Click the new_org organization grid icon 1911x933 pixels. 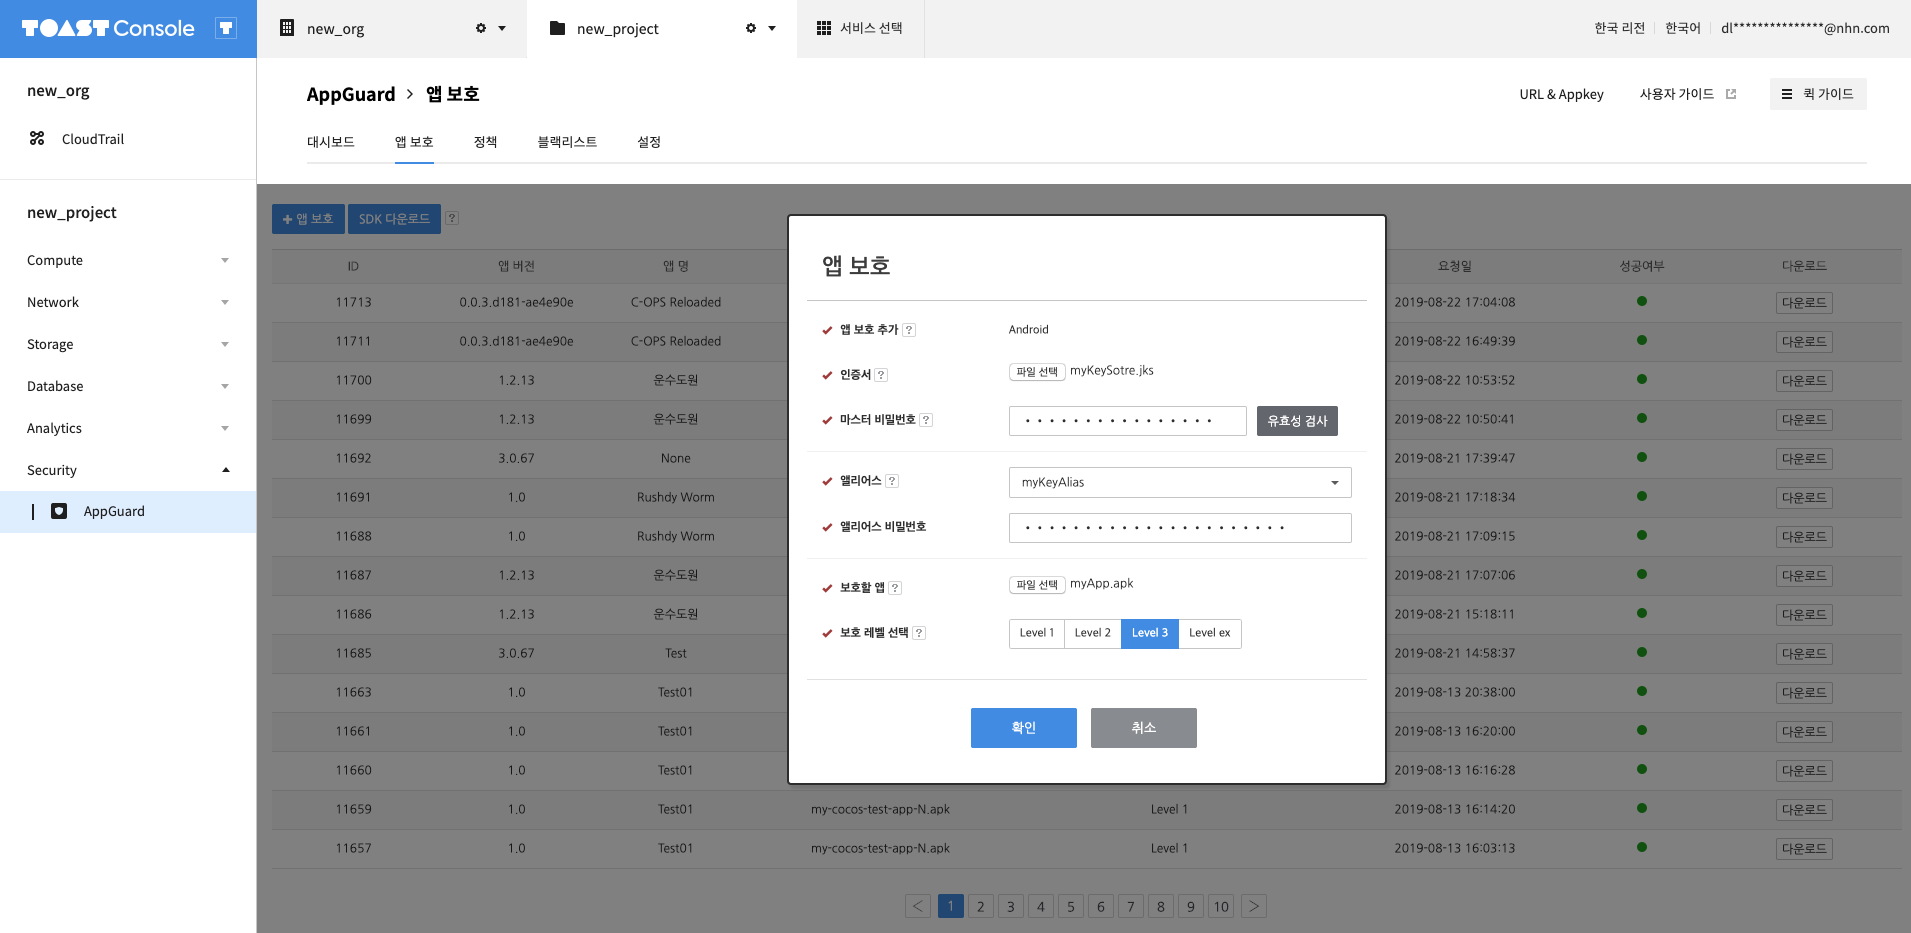pos(287,28)
